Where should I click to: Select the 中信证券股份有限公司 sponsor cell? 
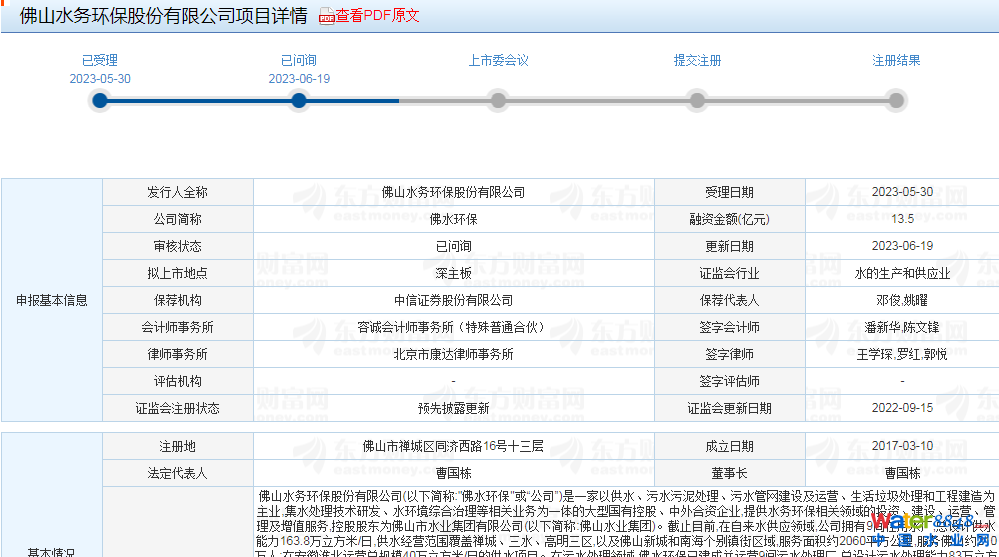pos(453,300)
